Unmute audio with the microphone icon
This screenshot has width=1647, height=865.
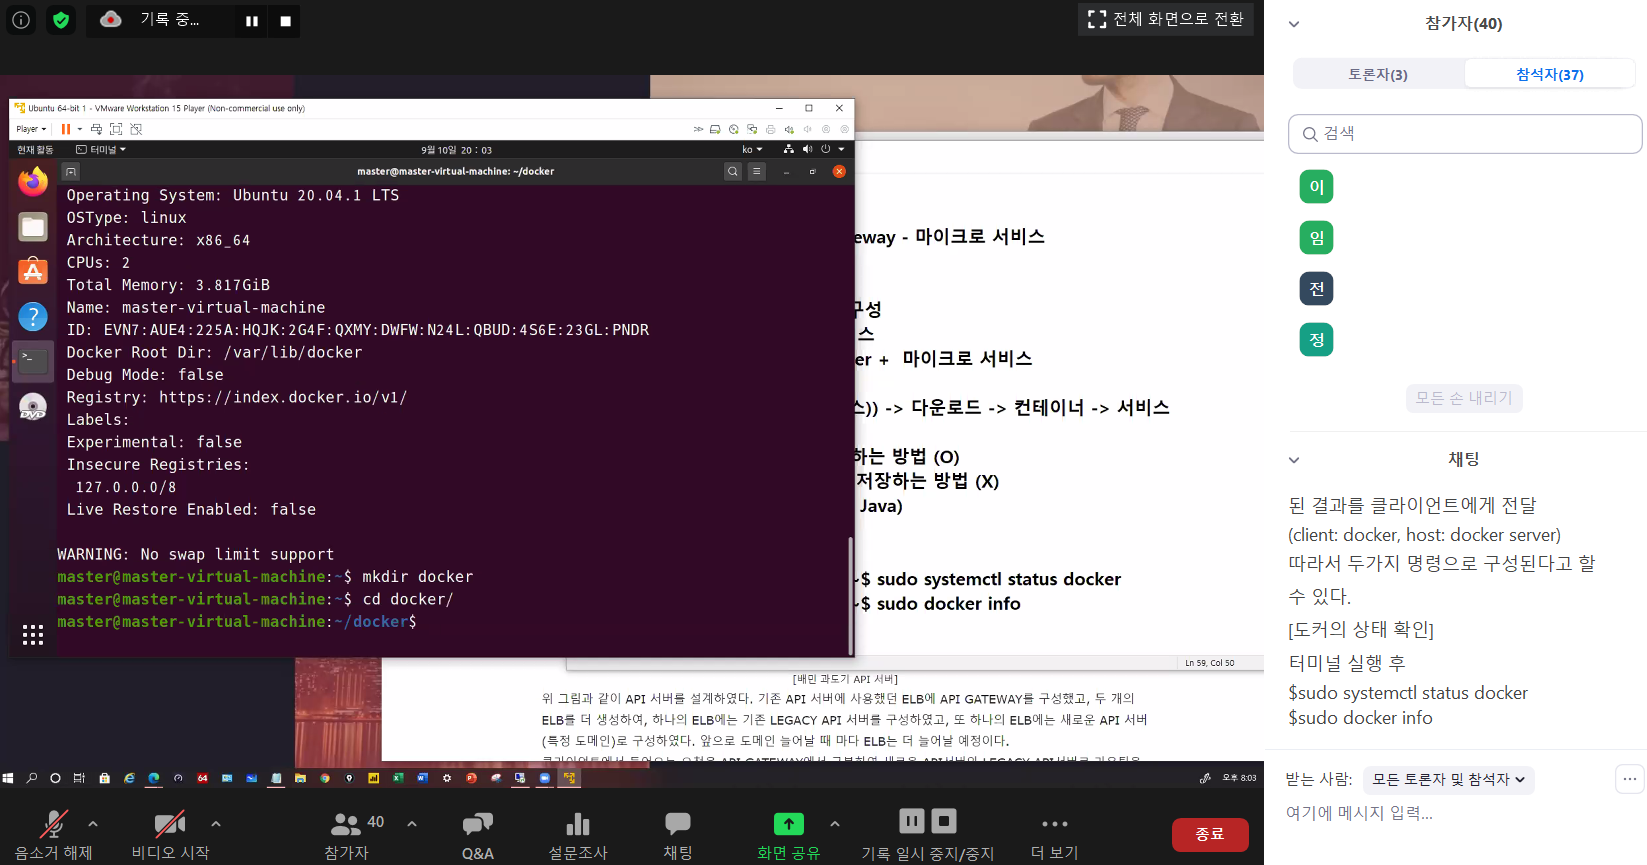(53, 824)
